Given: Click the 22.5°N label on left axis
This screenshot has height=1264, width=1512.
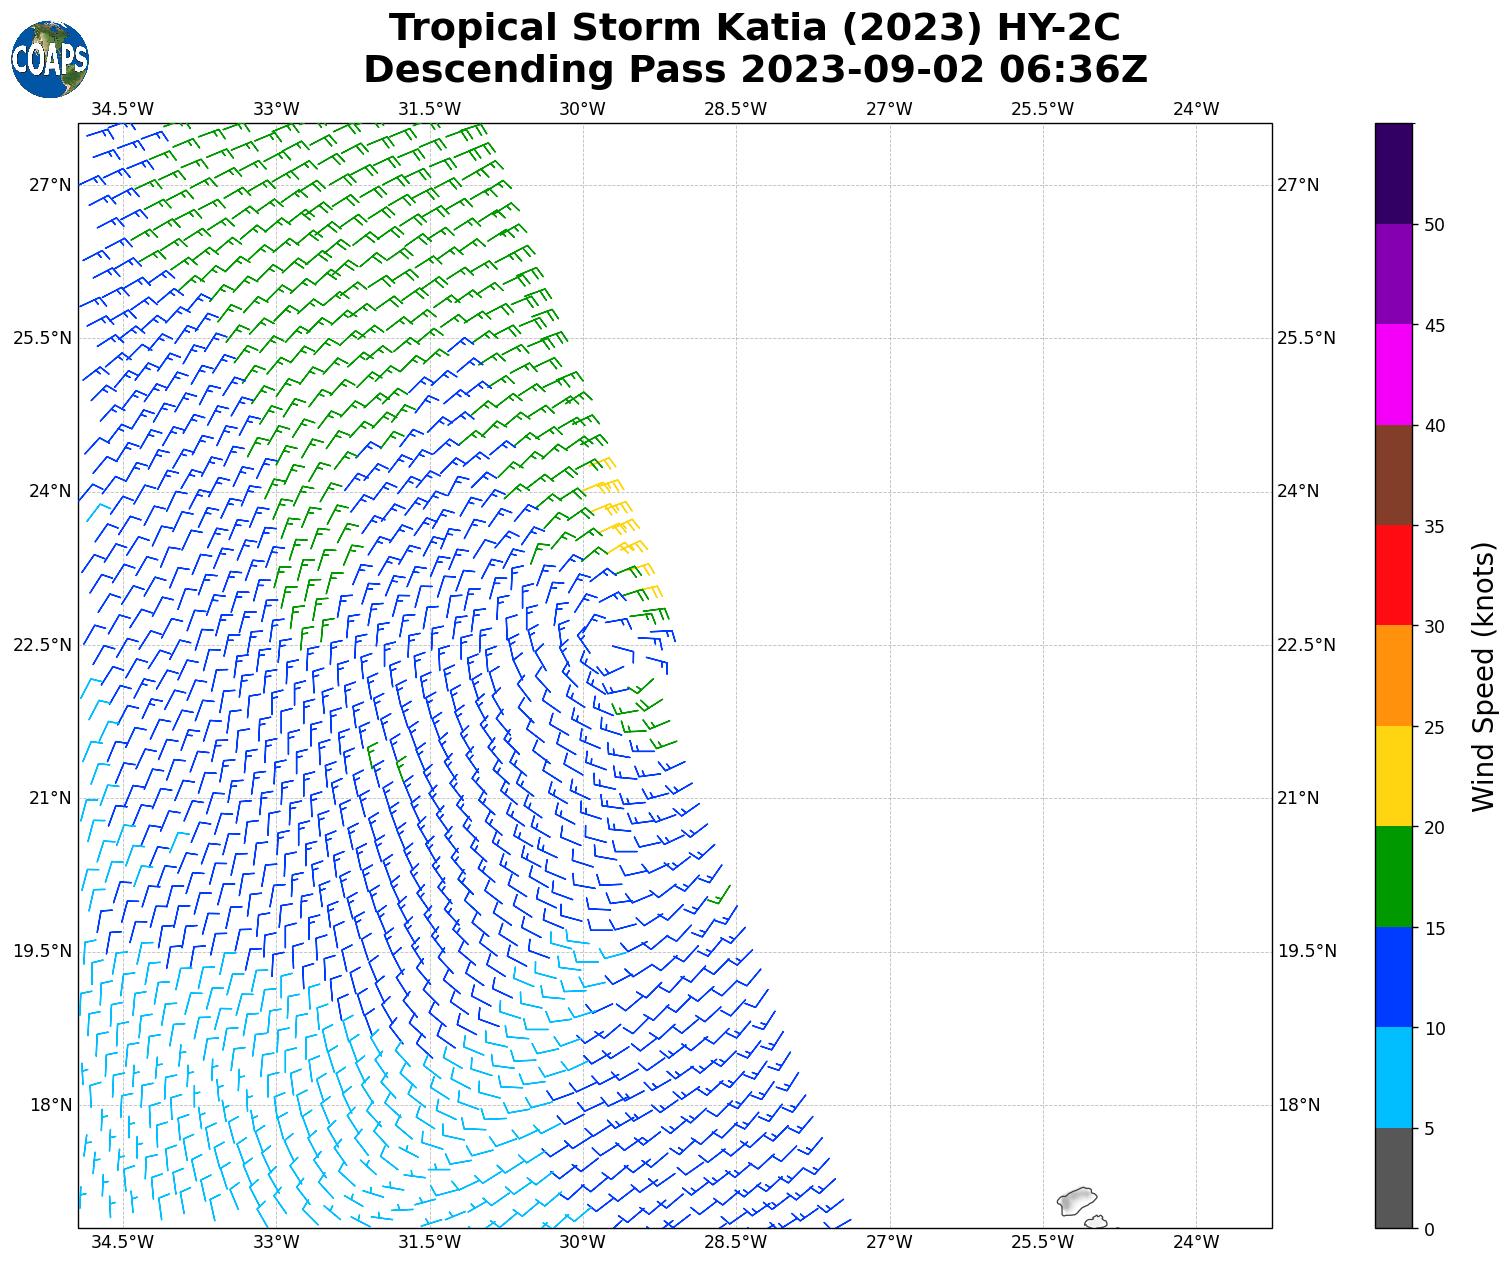Looking at the screenshot, I should [42, 645].
